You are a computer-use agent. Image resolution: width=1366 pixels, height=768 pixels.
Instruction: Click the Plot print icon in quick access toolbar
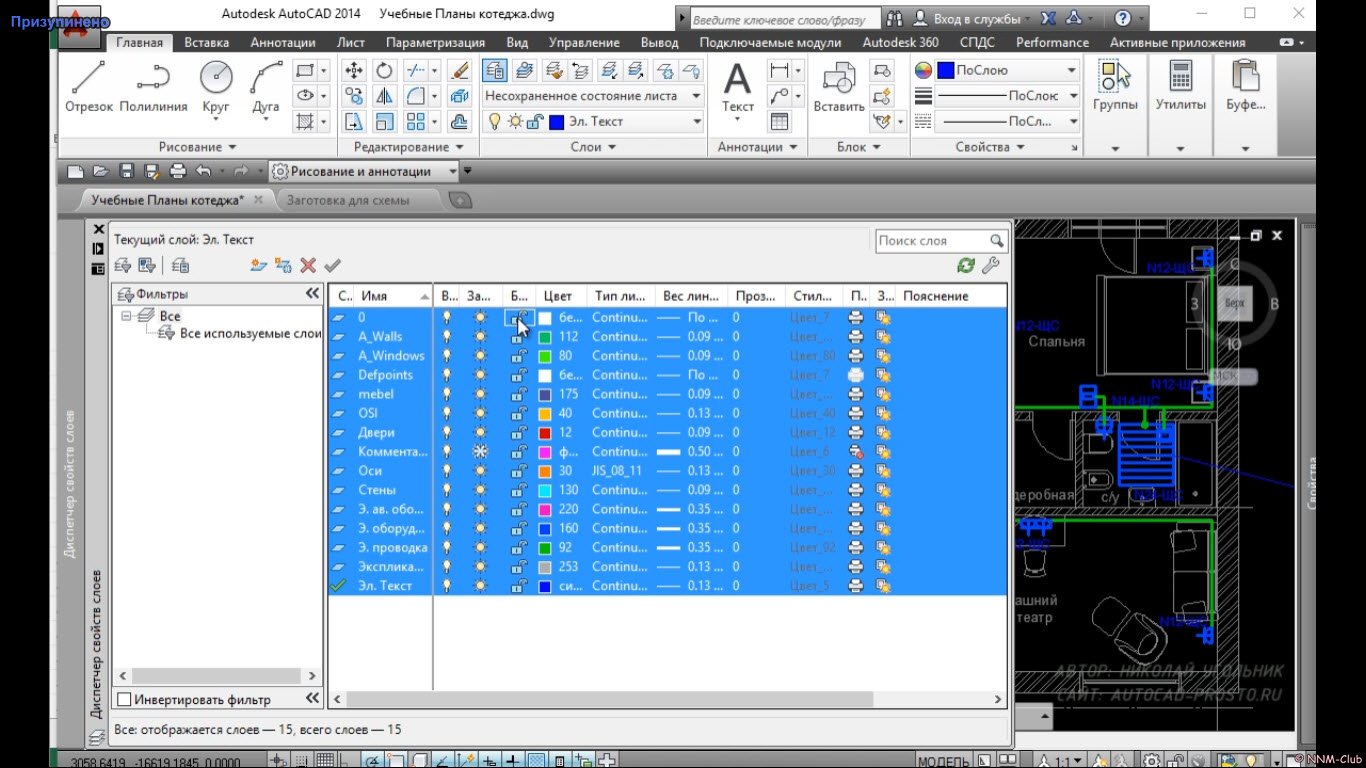178,171
